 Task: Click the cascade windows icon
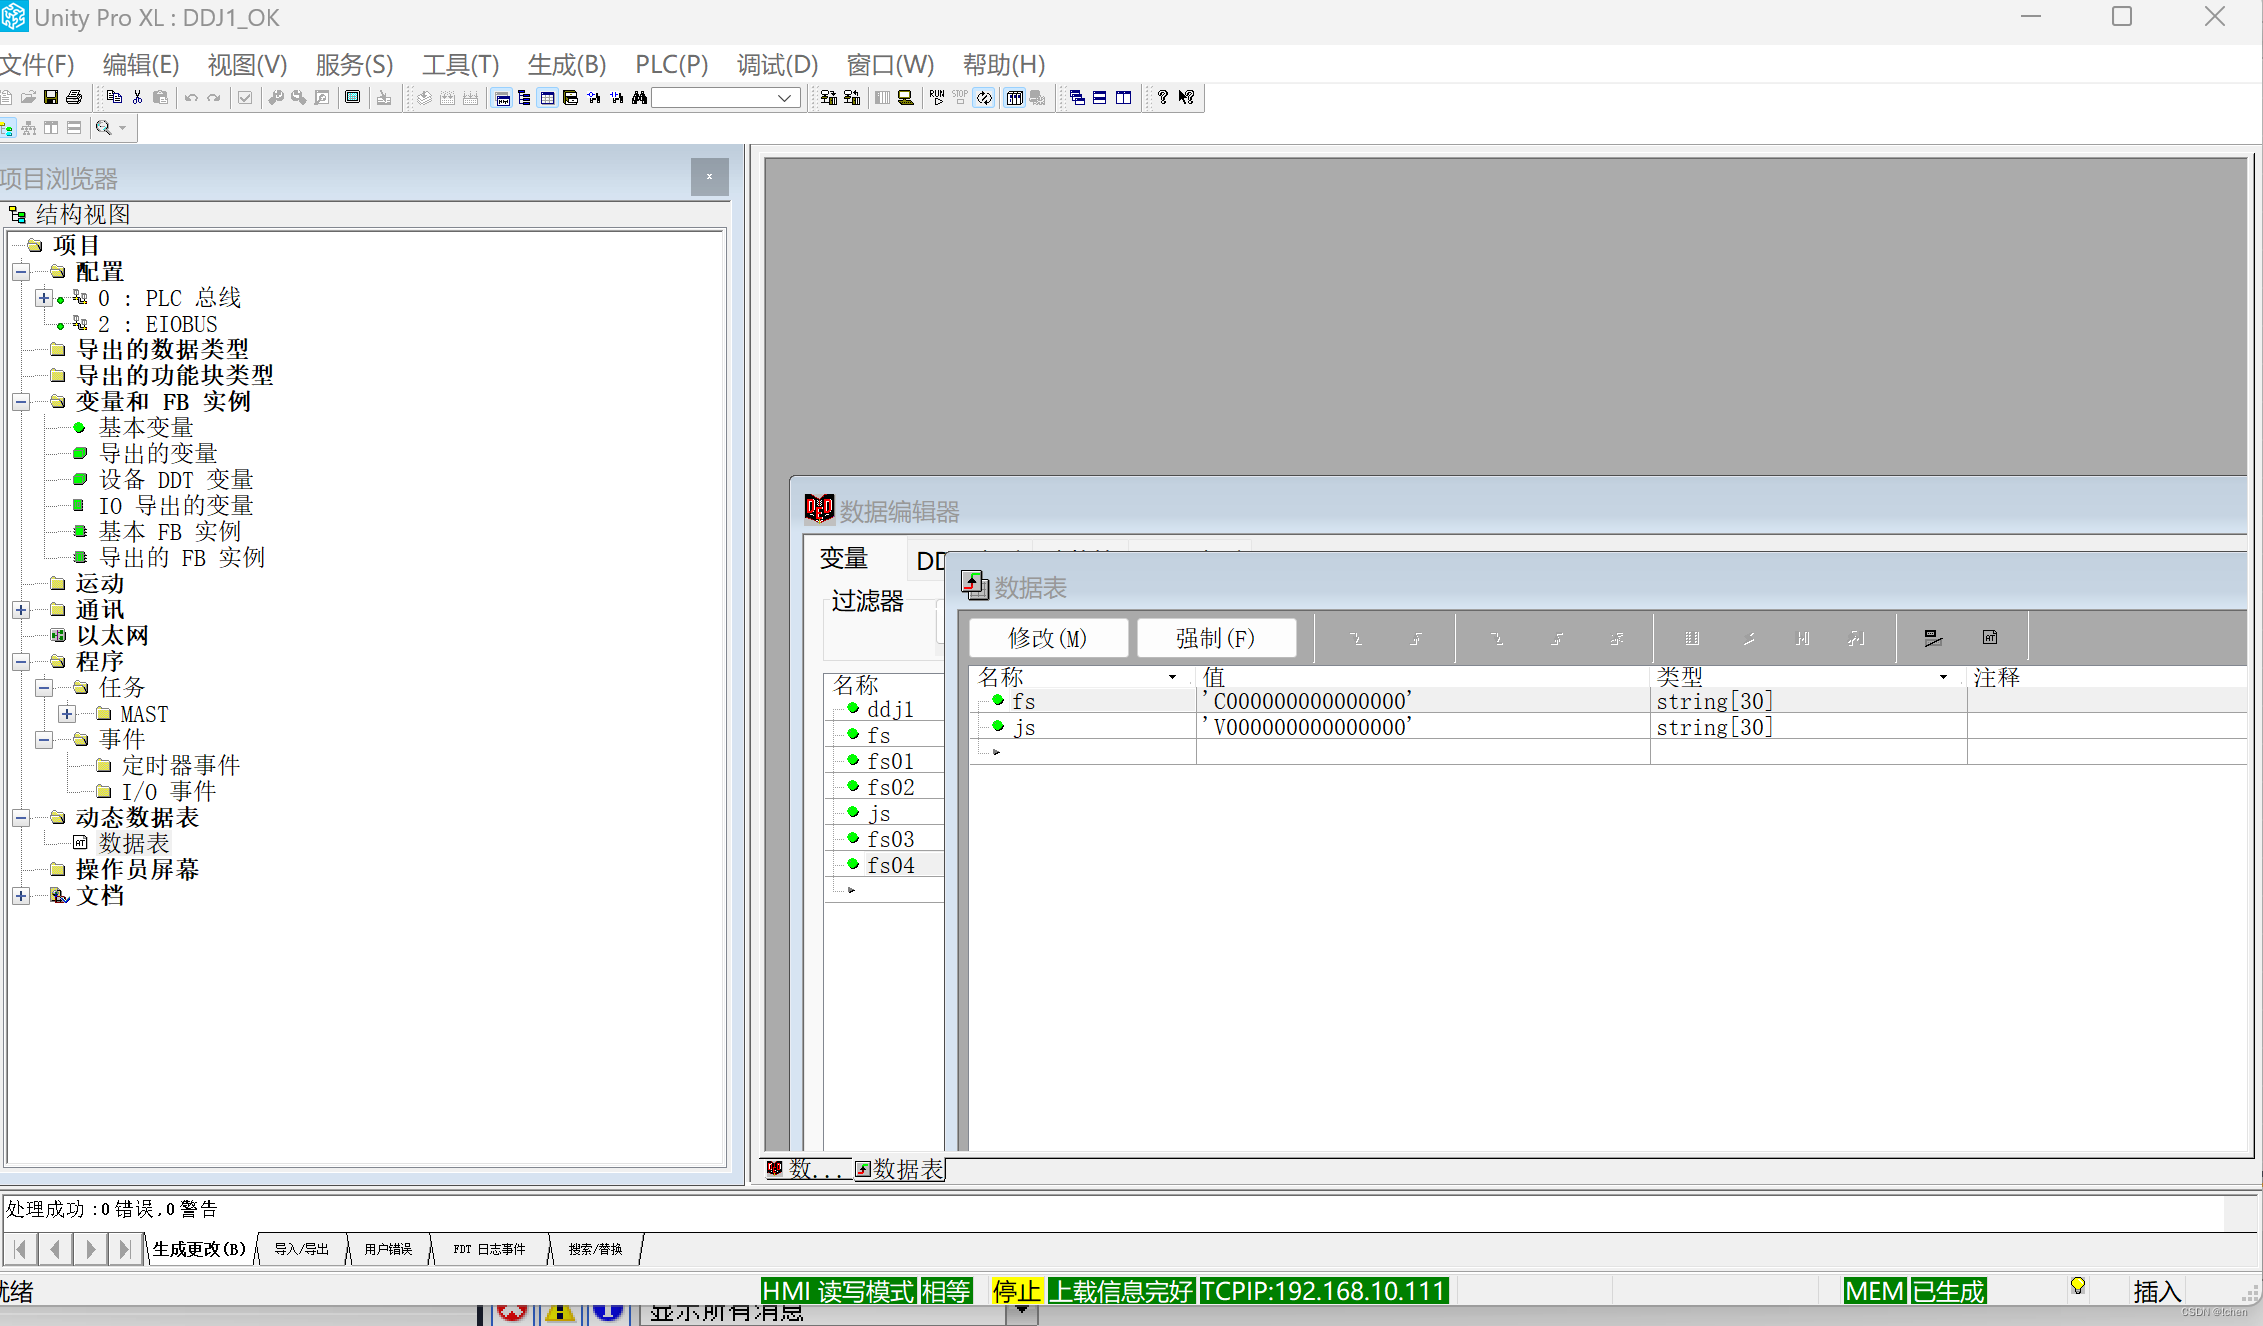tap(1077, 97)
